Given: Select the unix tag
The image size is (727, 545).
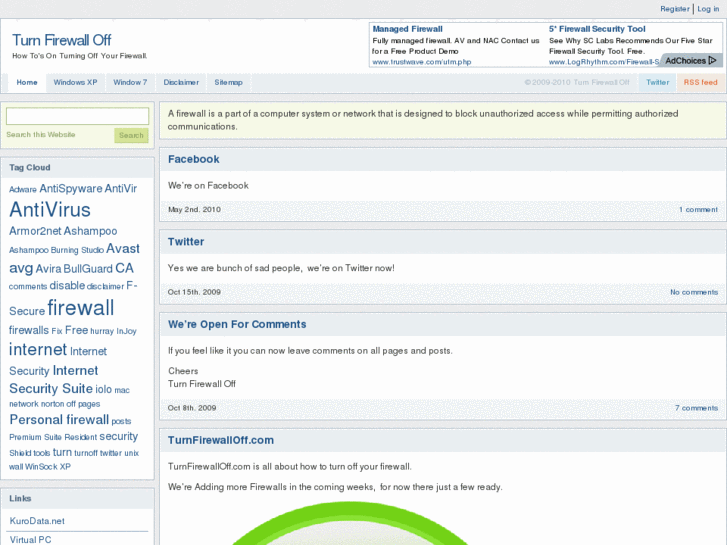Looking at the screenshot, I should (x=131, y=453).
